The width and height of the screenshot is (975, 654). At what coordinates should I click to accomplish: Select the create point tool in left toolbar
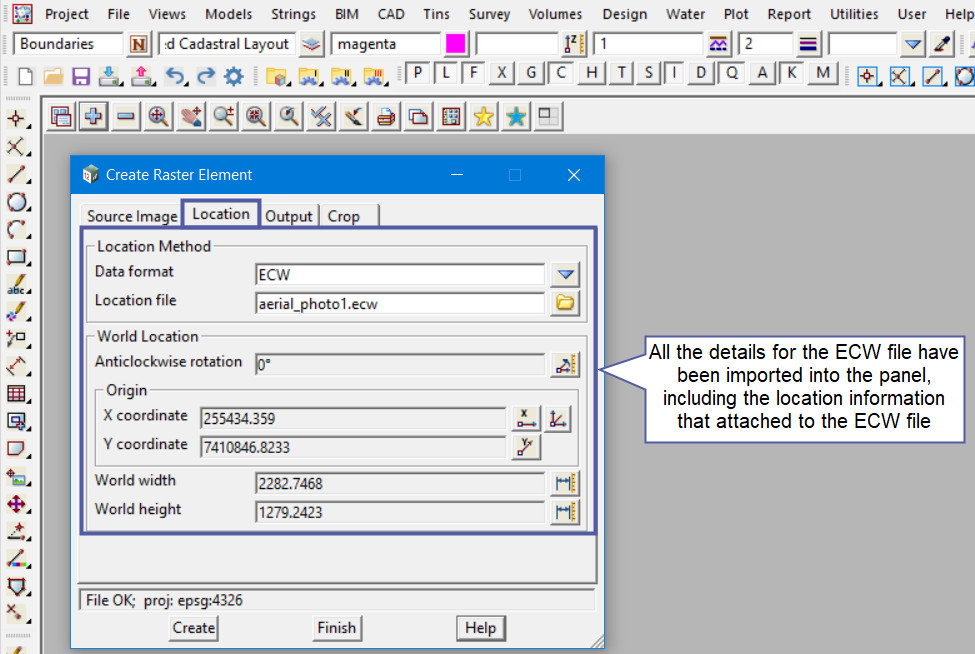(x=16, y=119)
